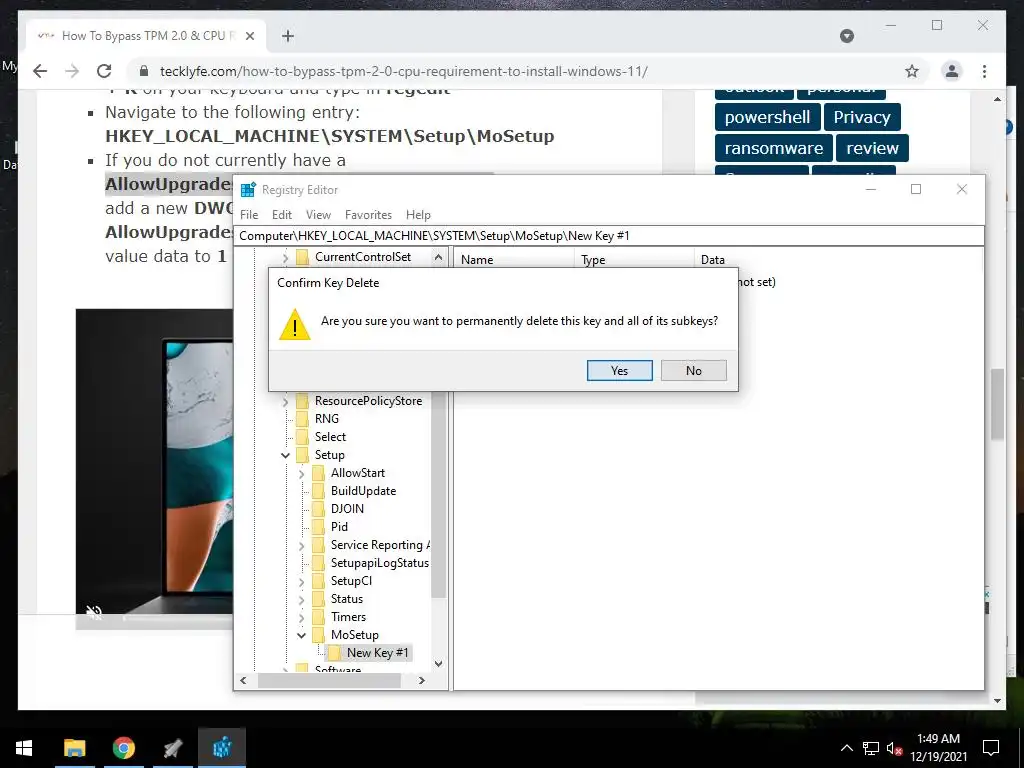Click the muted volume tray icon
The width and height of the screenshot is (1024, 768).
(x=894, y=748)
